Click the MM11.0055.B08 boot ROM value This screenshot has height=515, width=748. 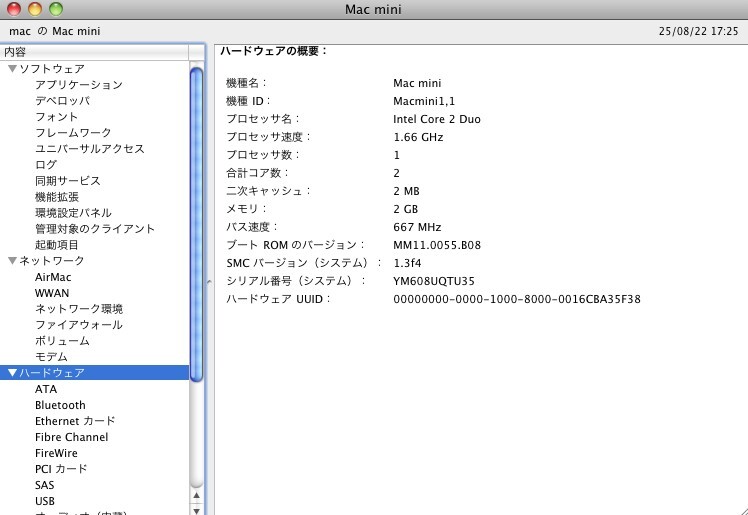(x=436, y=245)
